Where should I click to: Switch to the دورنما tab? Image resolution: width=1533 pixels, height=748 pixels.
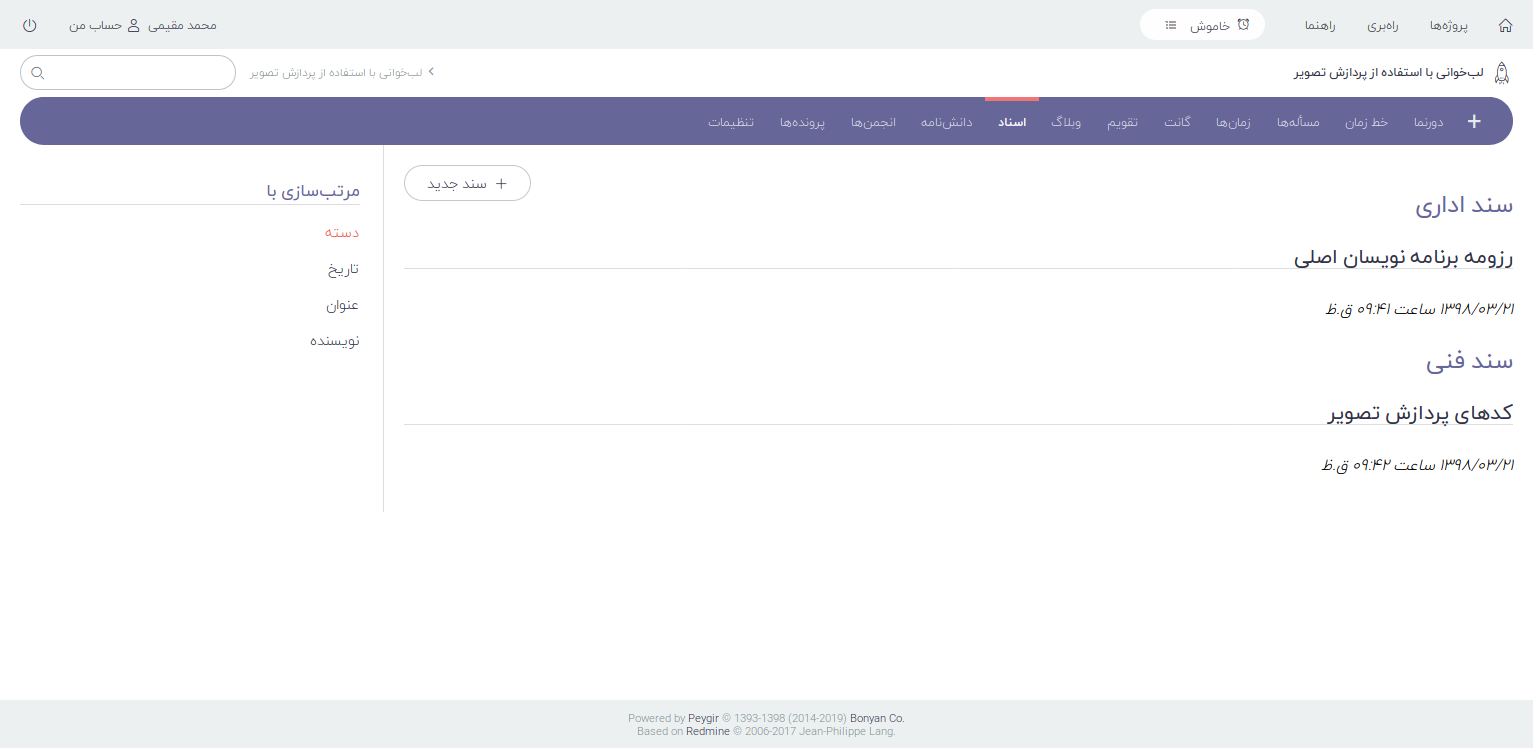(1428, 122)
